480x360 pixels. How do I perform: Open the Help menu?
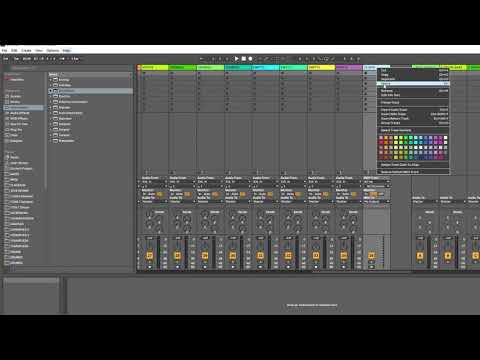coord(67,50)
